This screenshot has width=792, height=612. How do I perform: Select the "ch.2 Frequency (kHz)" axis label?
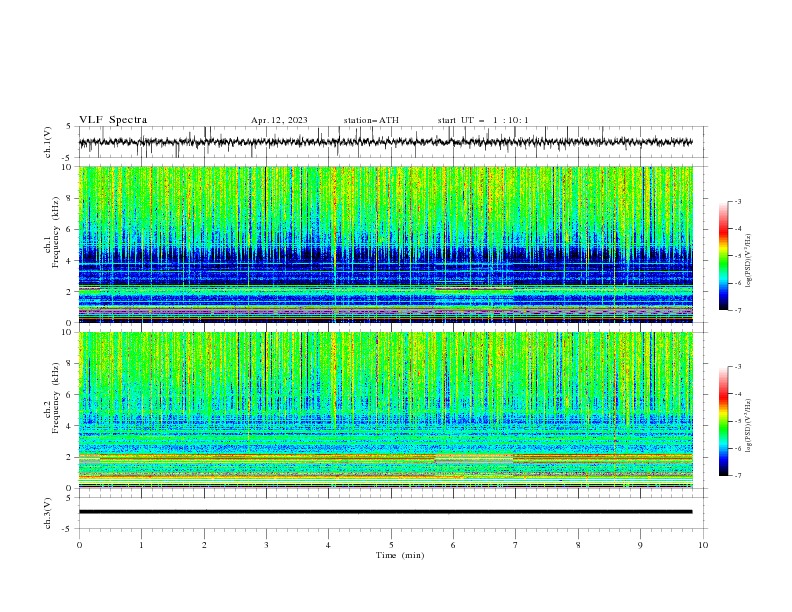pos(52,398)
